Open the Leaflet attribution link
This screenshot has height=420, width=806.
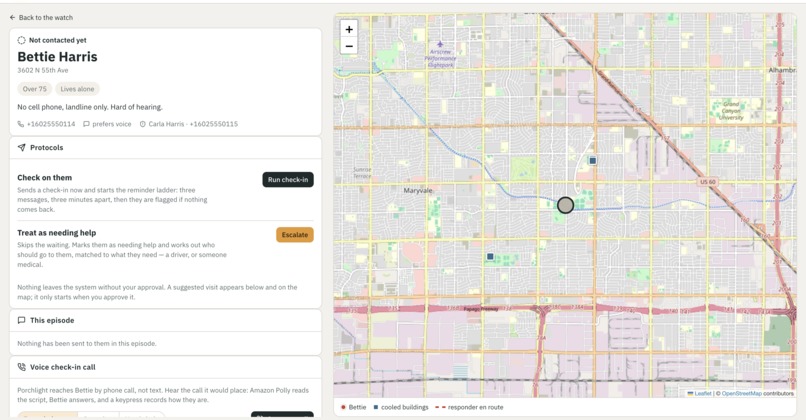click(703, 393)
